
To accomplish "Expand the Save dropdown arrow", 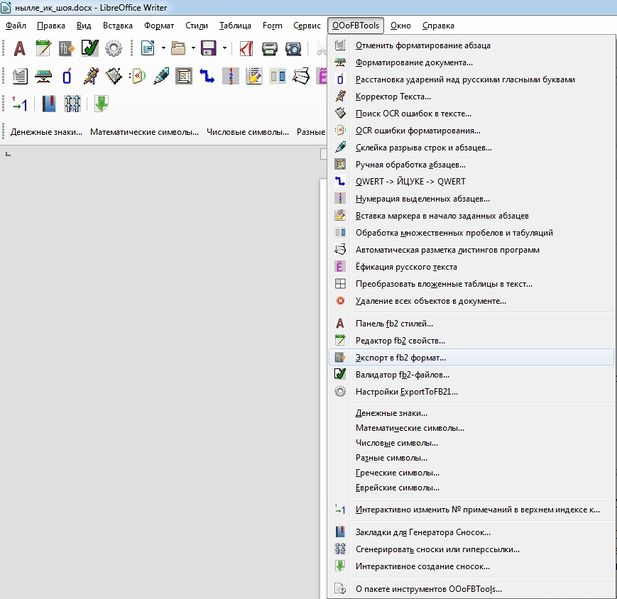I will point(224,48).
